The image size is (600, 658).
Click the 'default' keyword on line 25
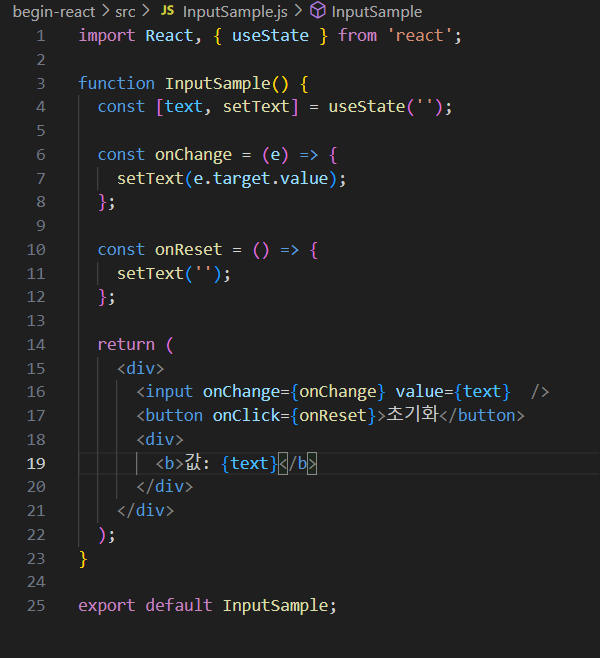(x=179, y=606)
